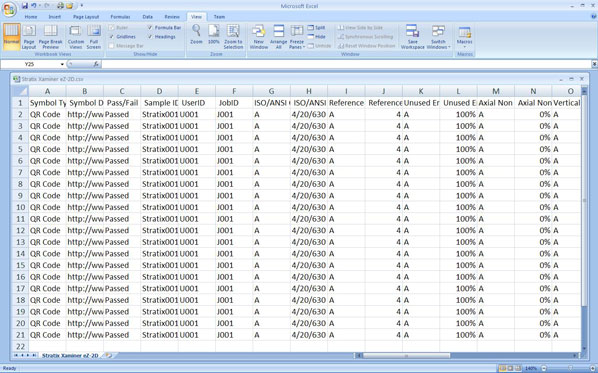
Task: Open the Insert ribbon tab
Action: pyautogui.click(x=55, y=17)
